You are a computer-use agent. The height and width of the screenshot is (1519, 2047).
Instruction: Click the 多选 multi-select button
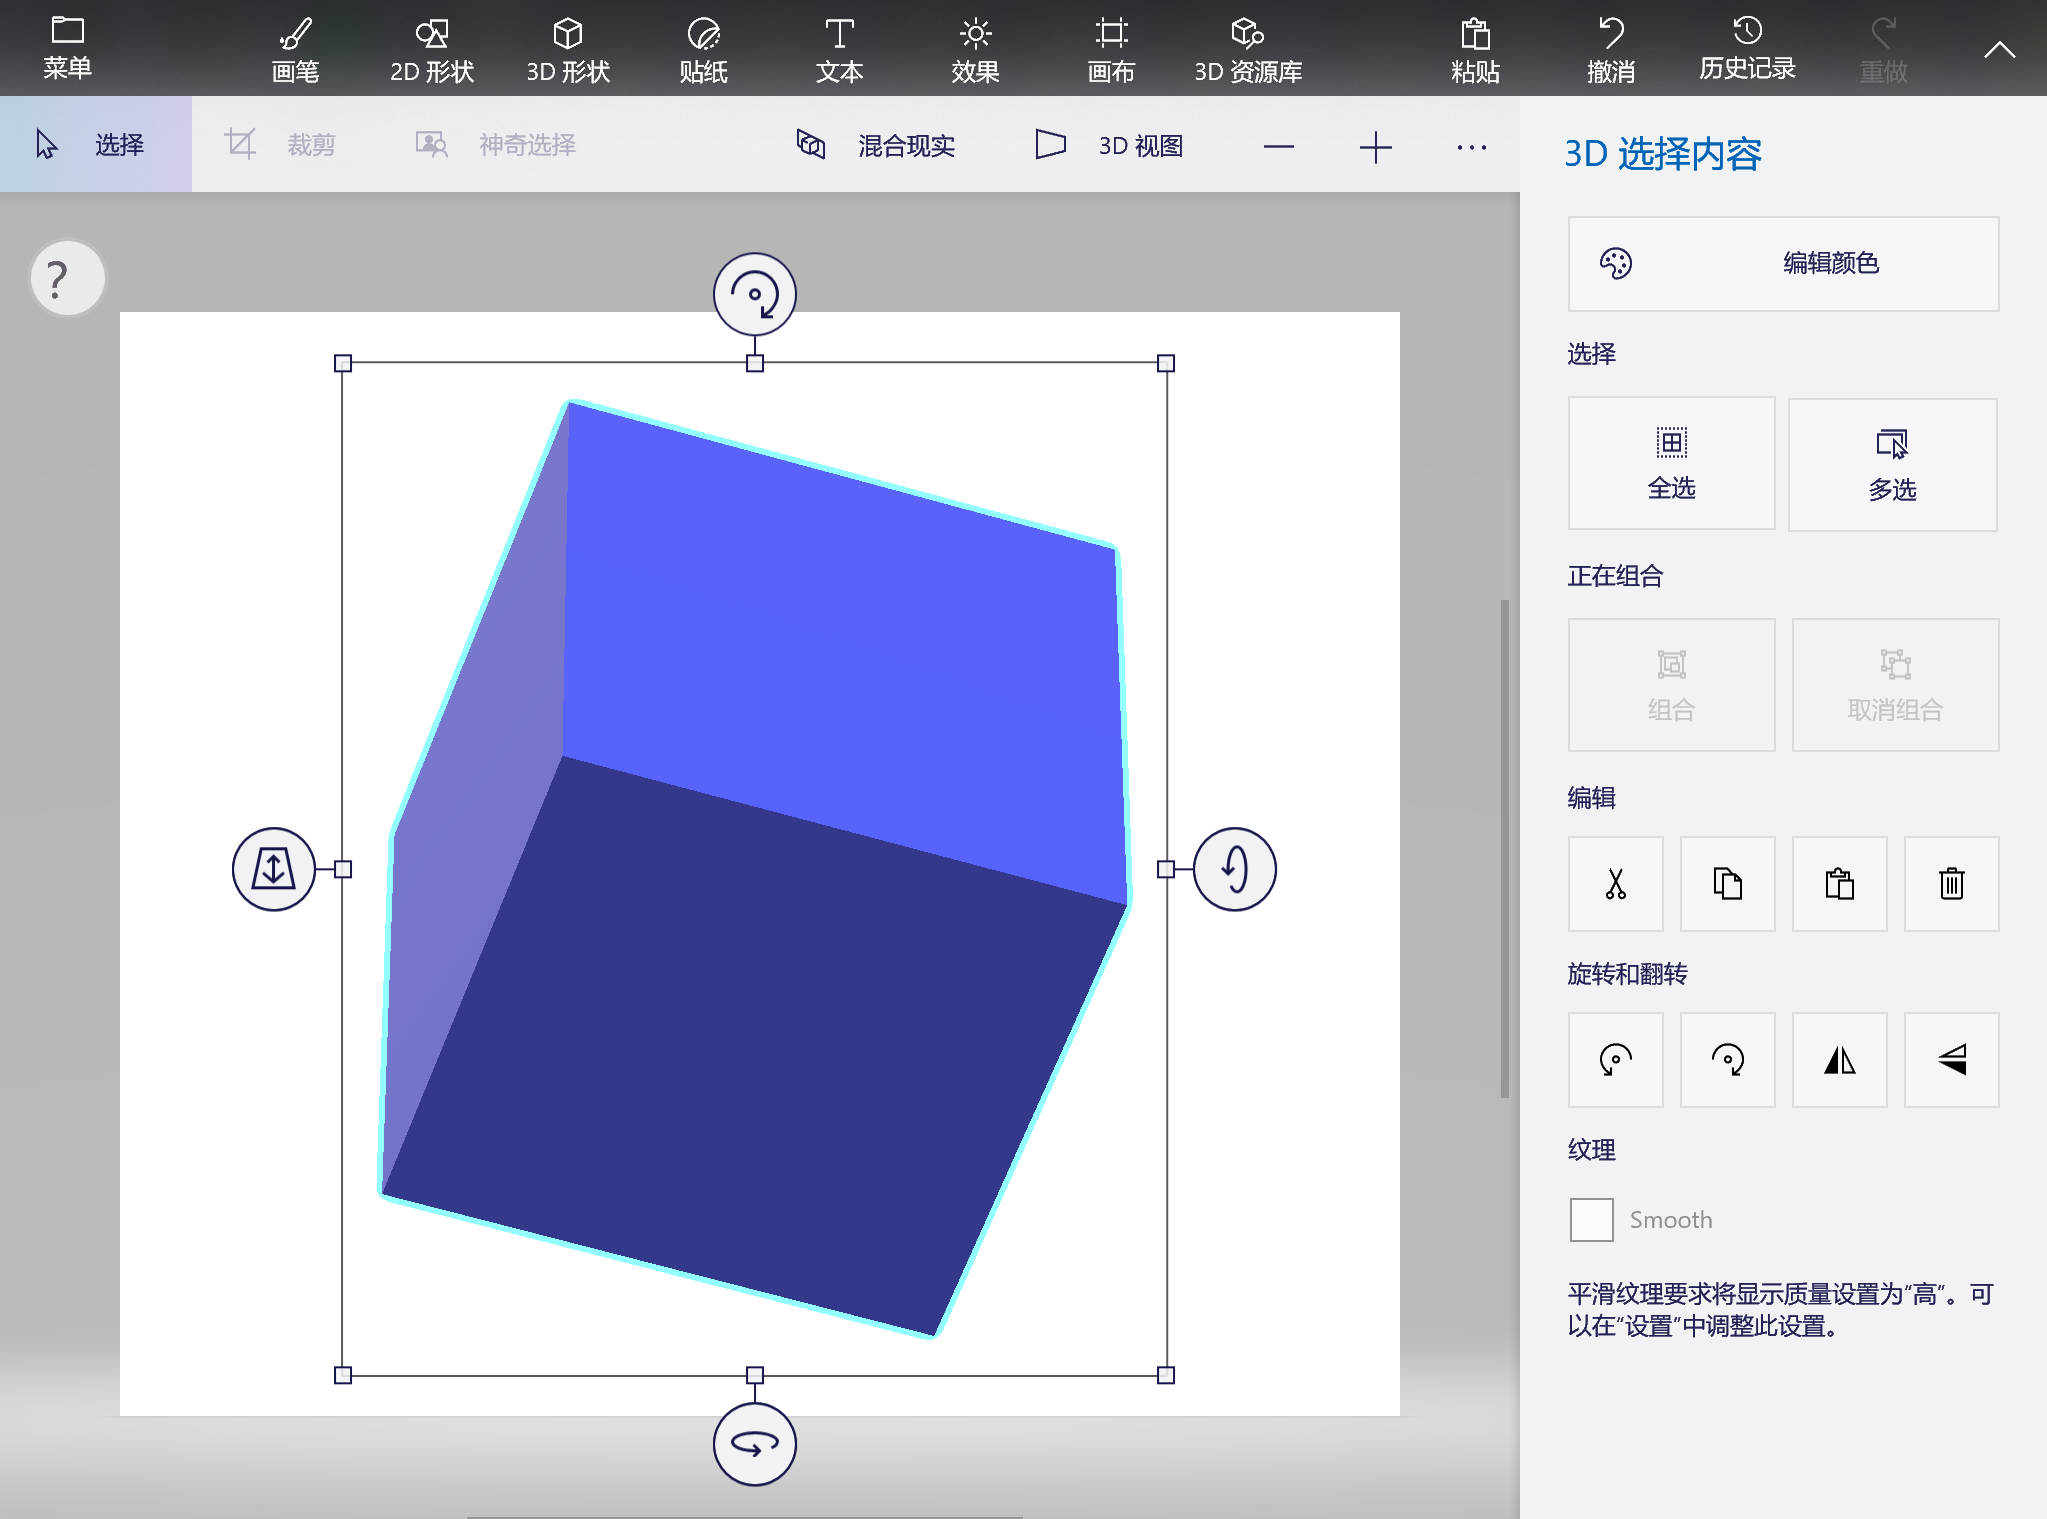(x=1892, y=465)
